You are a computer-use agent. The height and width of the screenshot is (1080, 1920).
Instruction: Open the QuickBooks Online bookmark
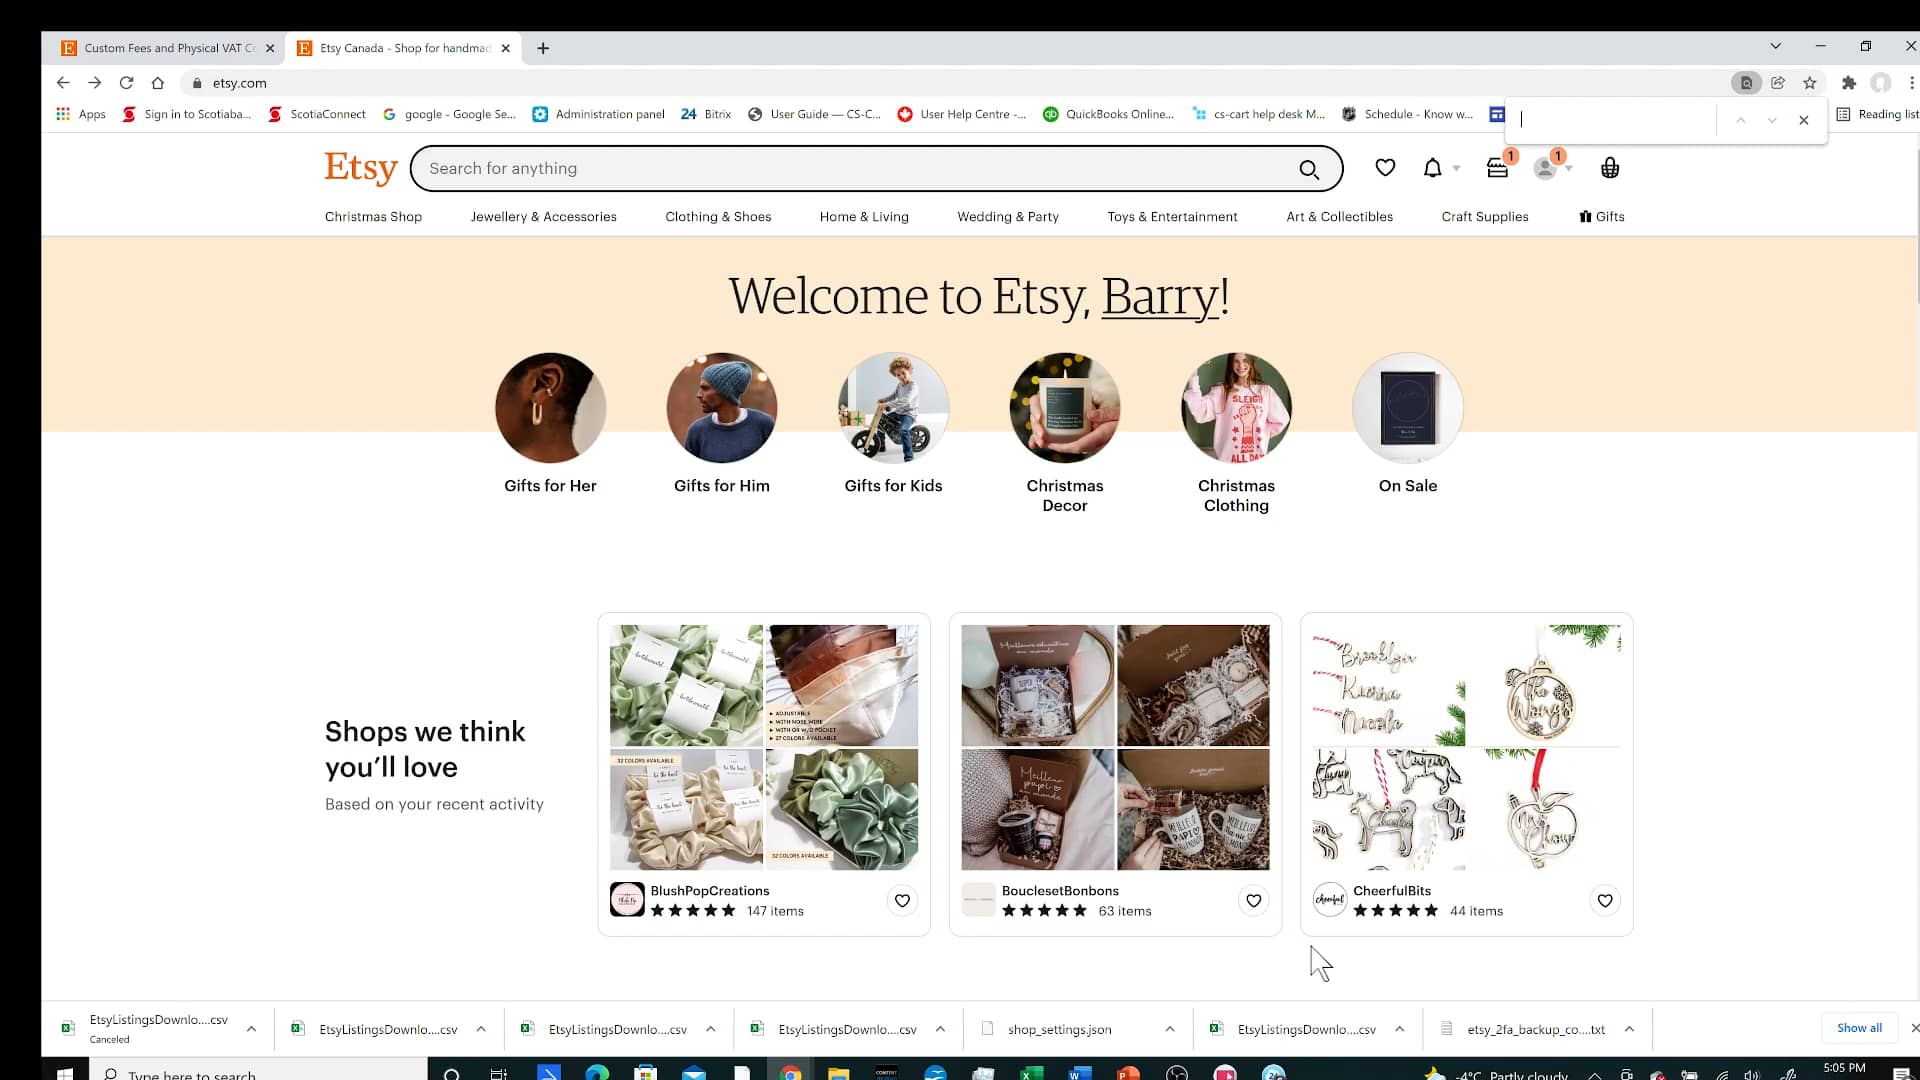point(1110,114)
